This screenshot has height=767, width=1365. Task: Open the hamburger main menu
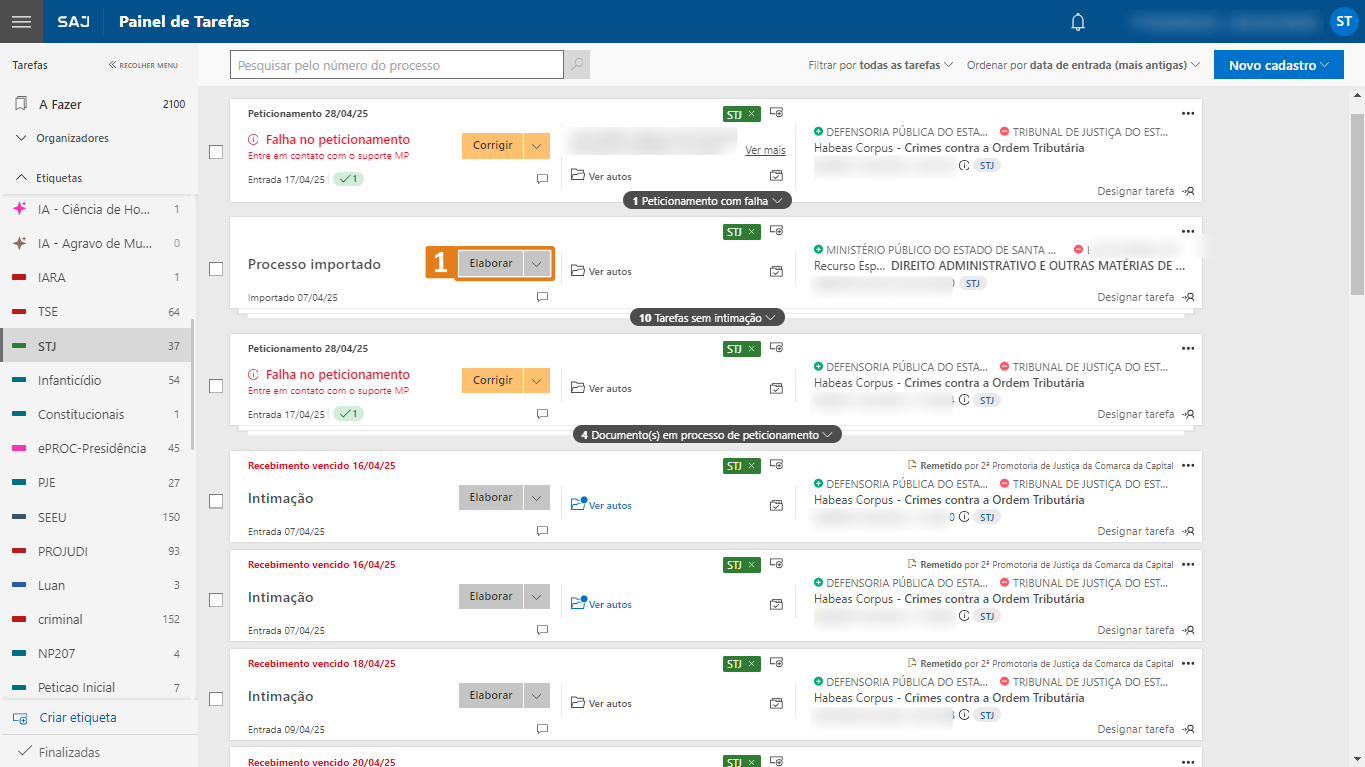coord(21,21)
